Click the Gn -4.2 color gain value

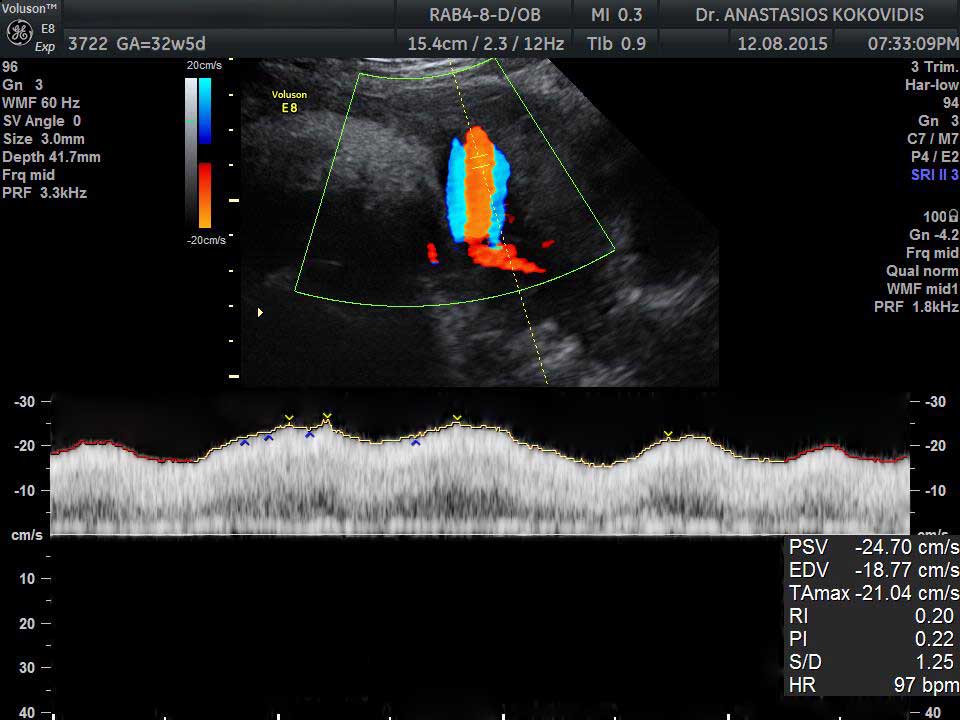[934, 234]
